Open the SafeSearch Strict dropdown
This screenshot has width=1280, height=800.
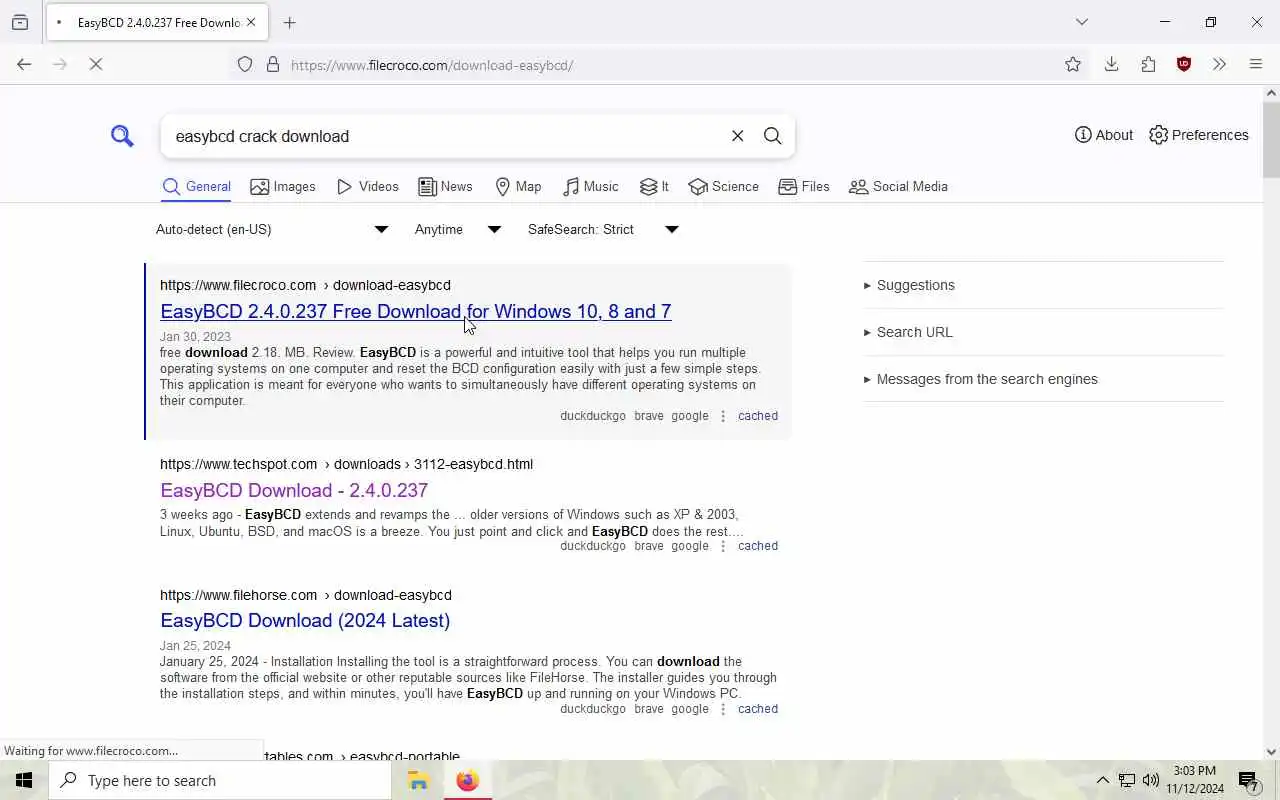(x=603, y=230)
